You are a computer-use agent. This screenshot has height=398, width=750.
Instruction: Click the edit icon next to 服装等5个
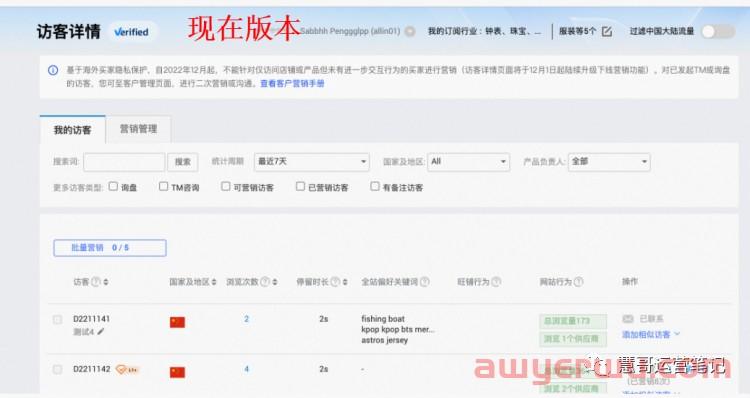(607, 32)
